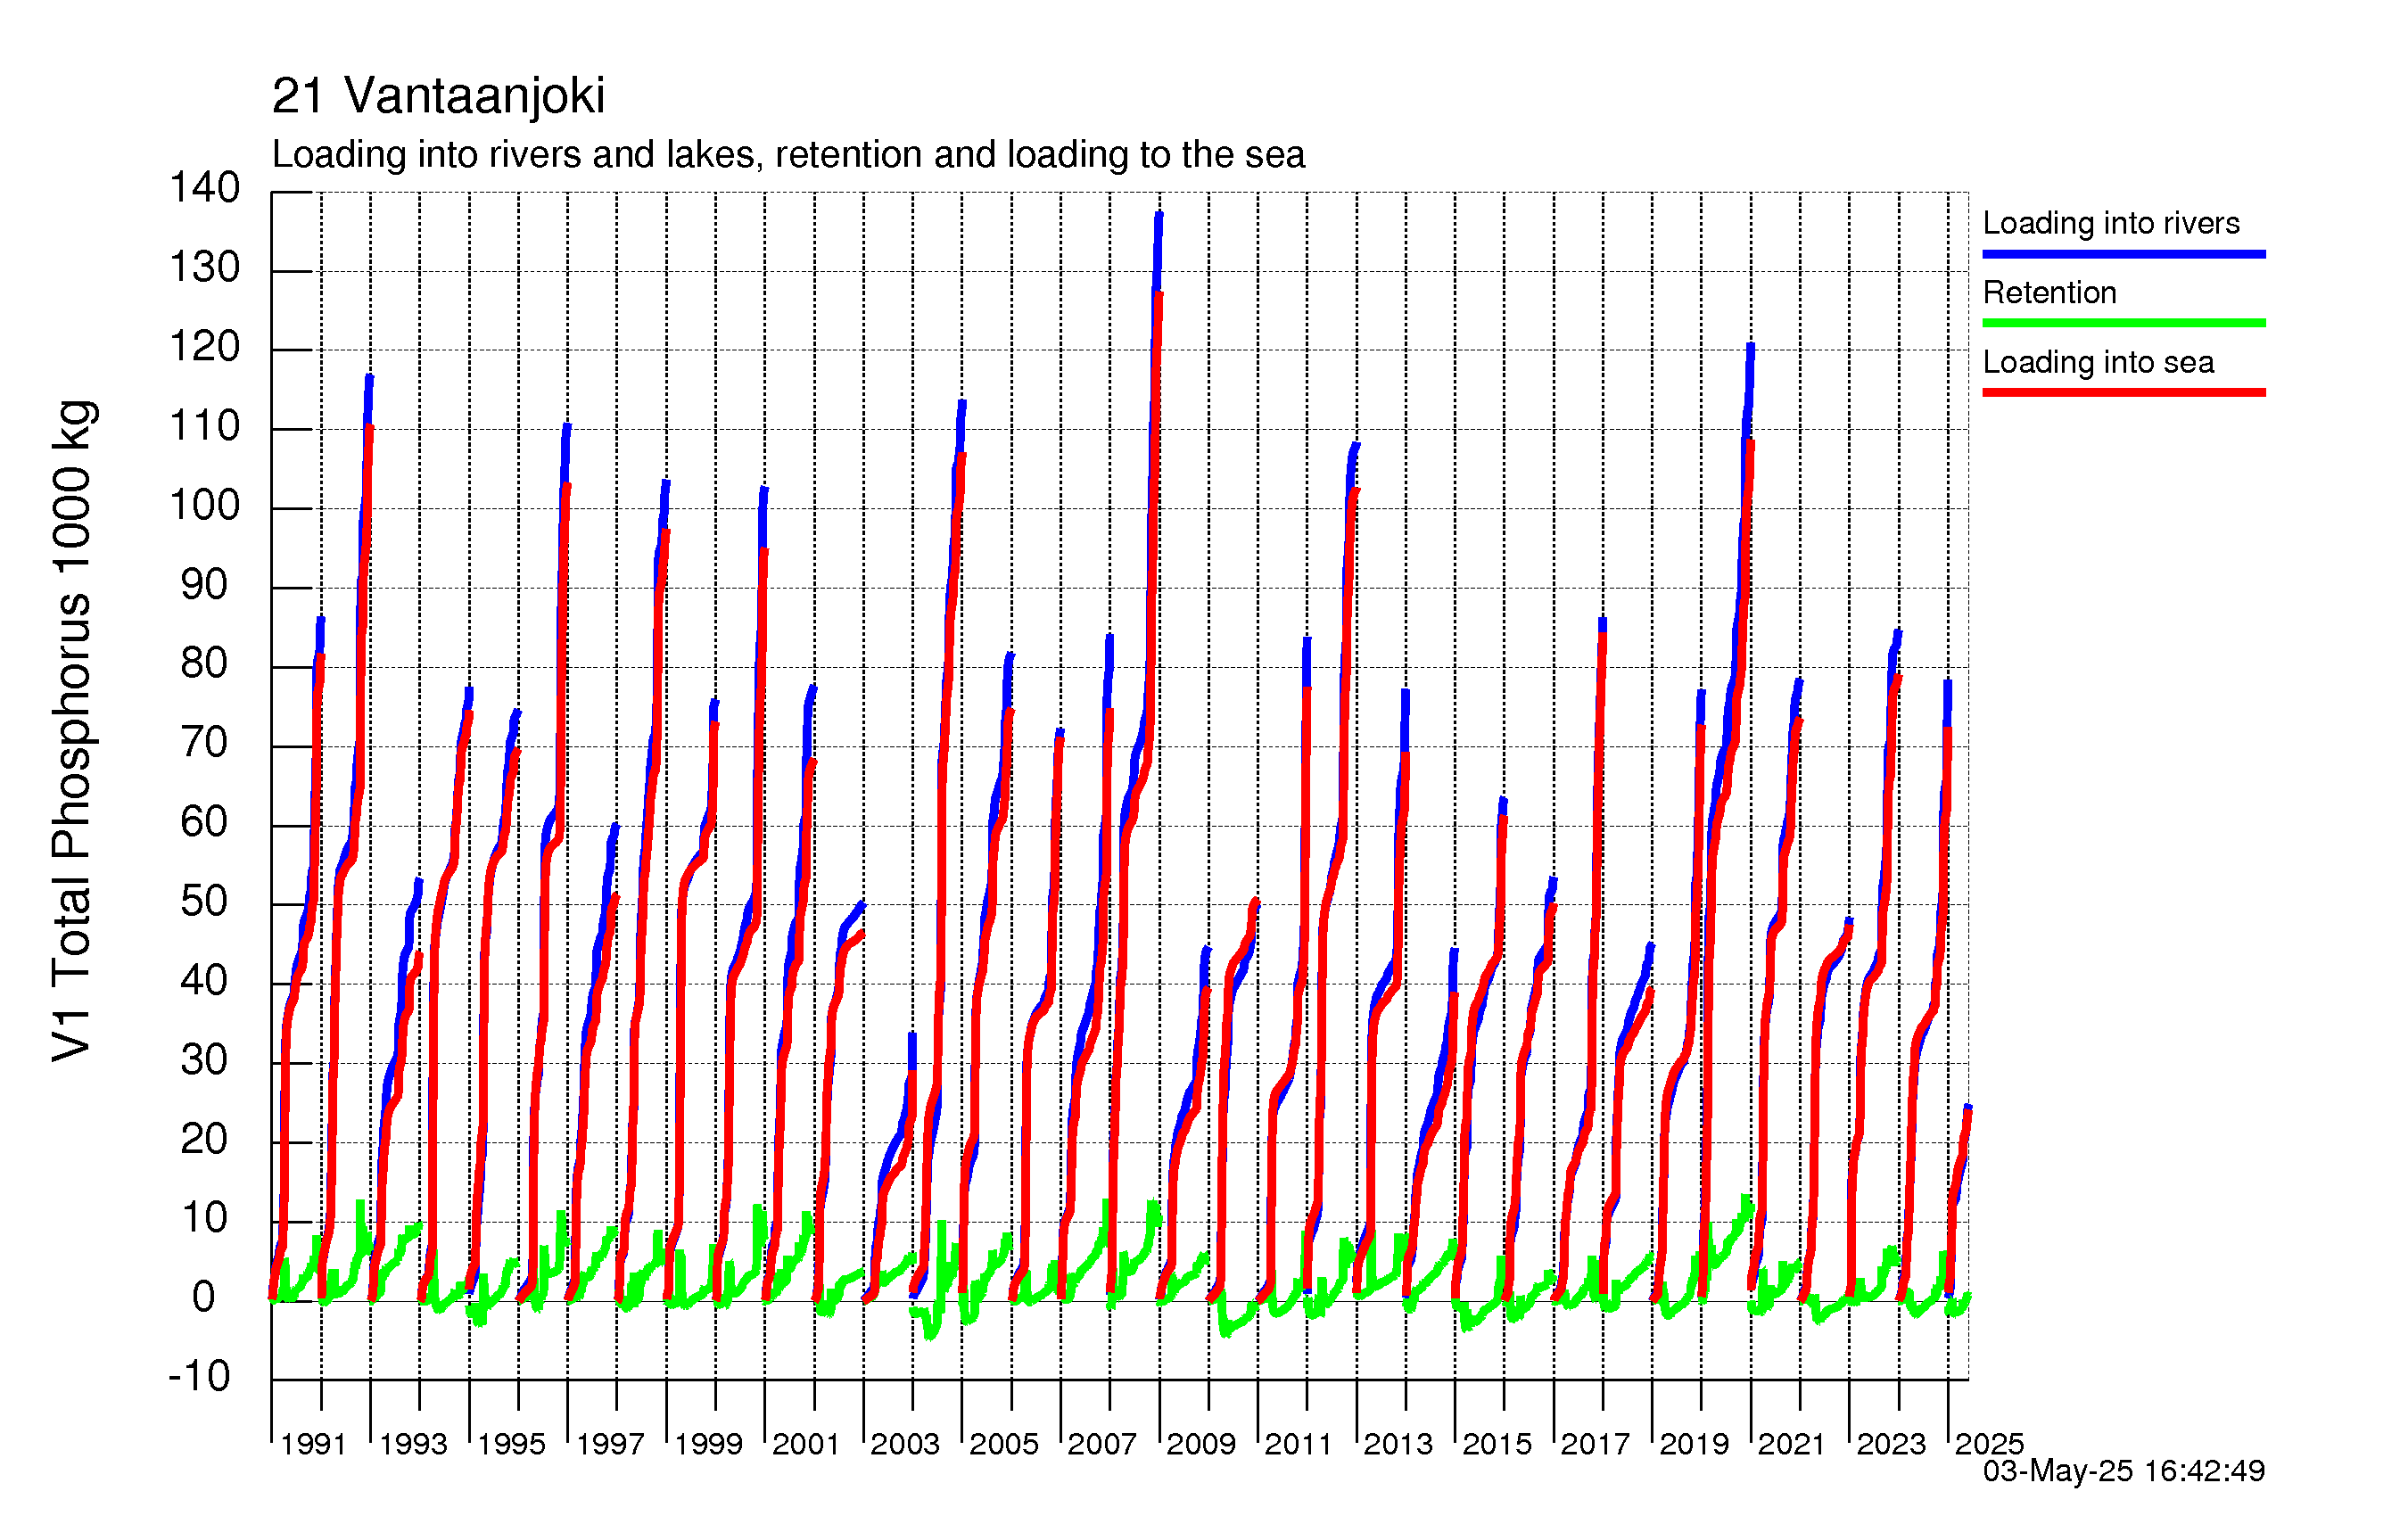
Task: Click the x-axis year label 1995
Action: pos(511,1444)
